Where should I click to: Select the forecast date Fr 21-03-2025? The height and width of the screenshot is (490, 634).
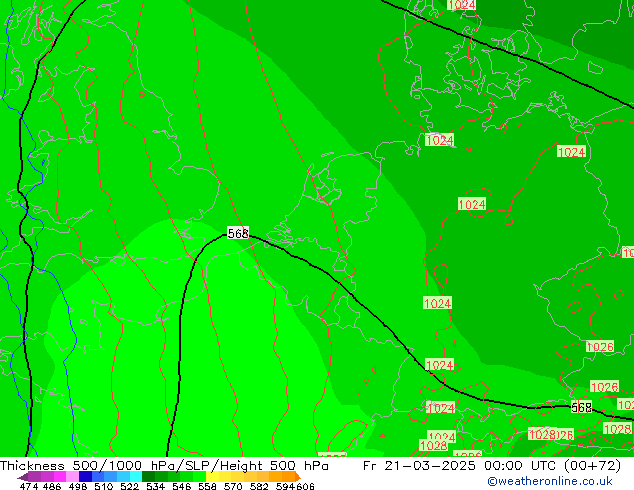click(x=419, y=466)
